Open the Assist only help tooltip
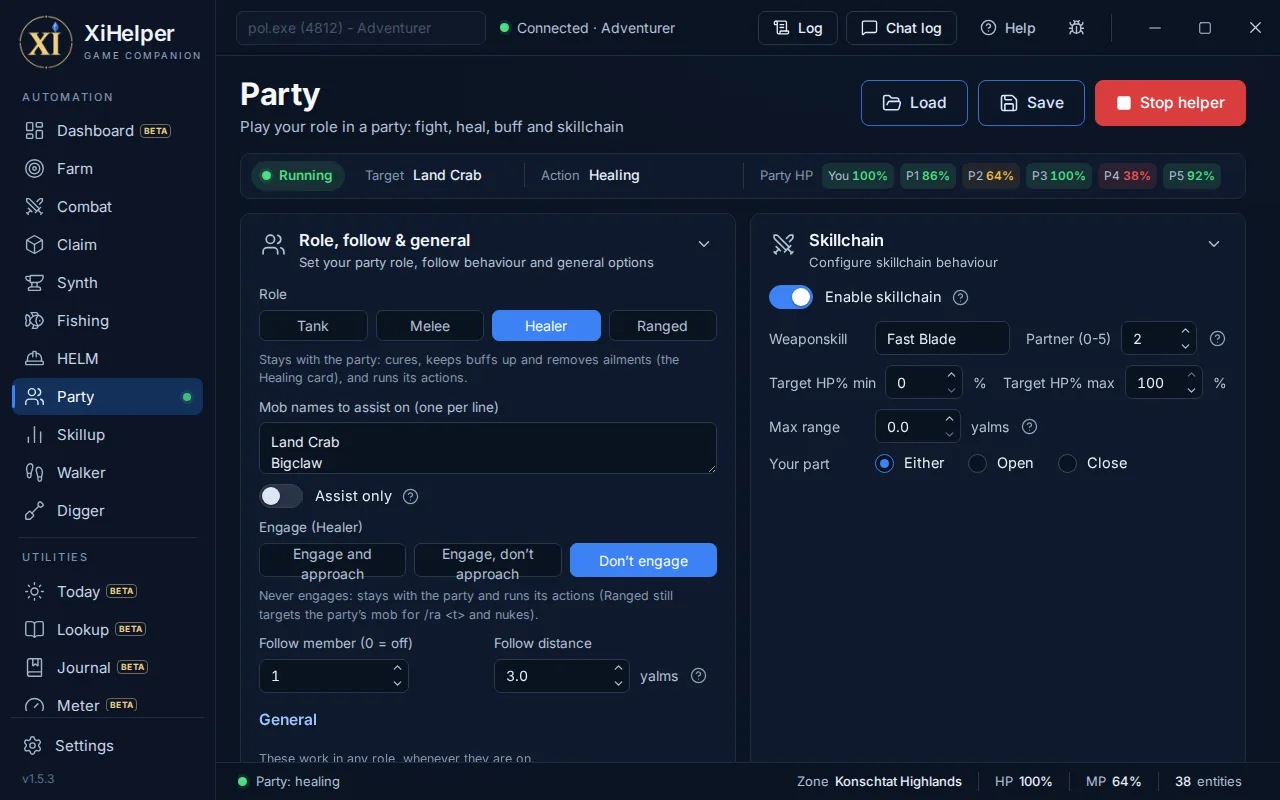Screen dimensions: 1280x800 410,496
